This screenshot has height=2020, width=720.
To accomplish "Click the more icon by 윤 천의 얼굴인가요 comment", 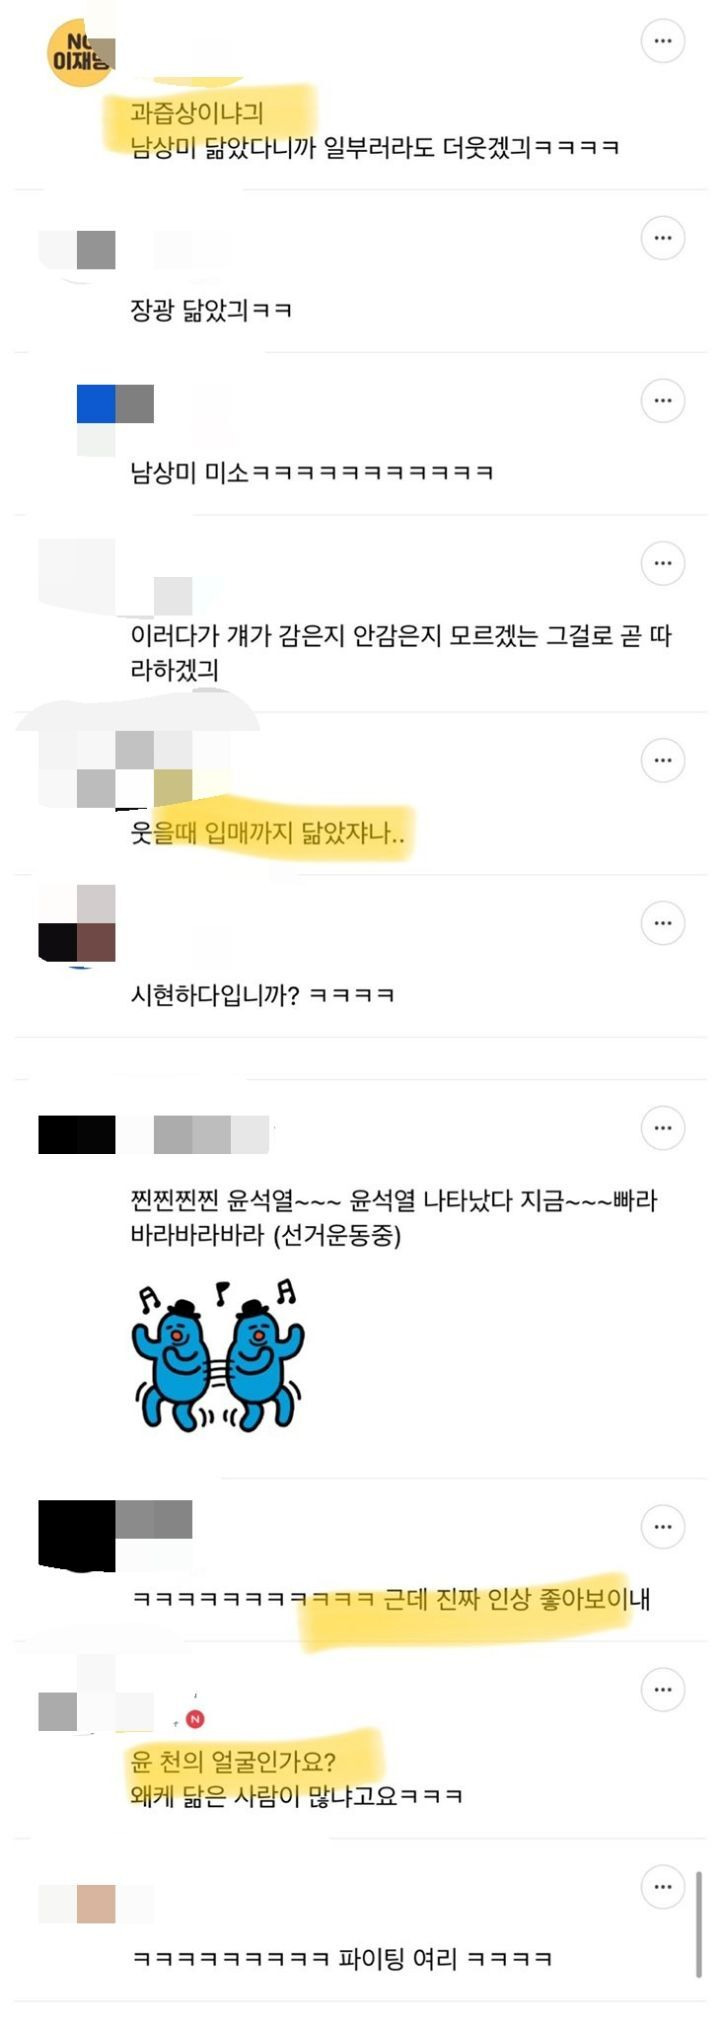I will [x=662, y=1690].
